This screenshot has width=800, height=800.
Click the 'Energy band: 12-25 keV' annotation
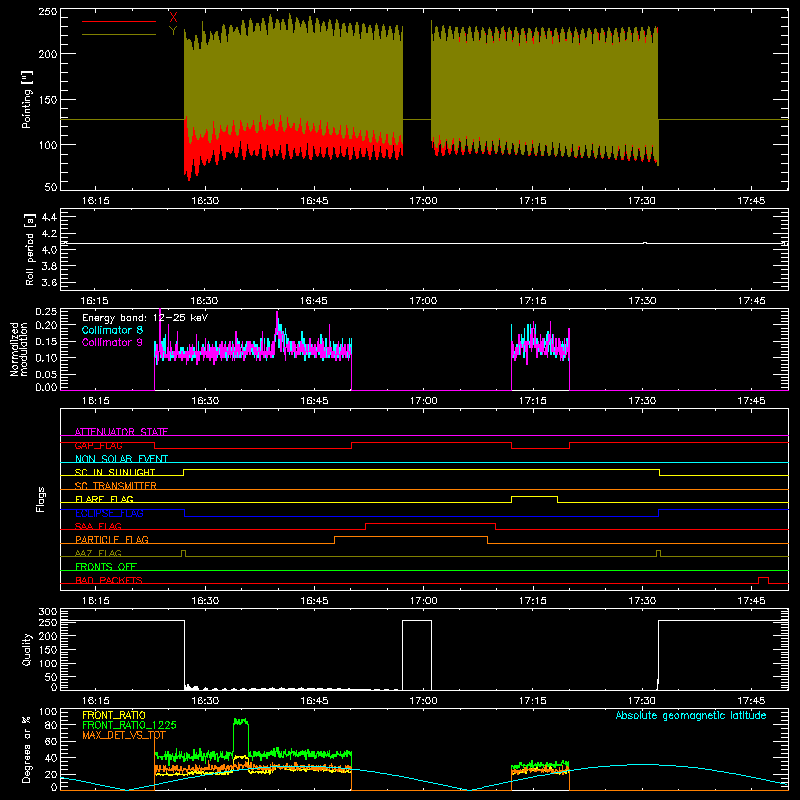(x=145, y=318)
